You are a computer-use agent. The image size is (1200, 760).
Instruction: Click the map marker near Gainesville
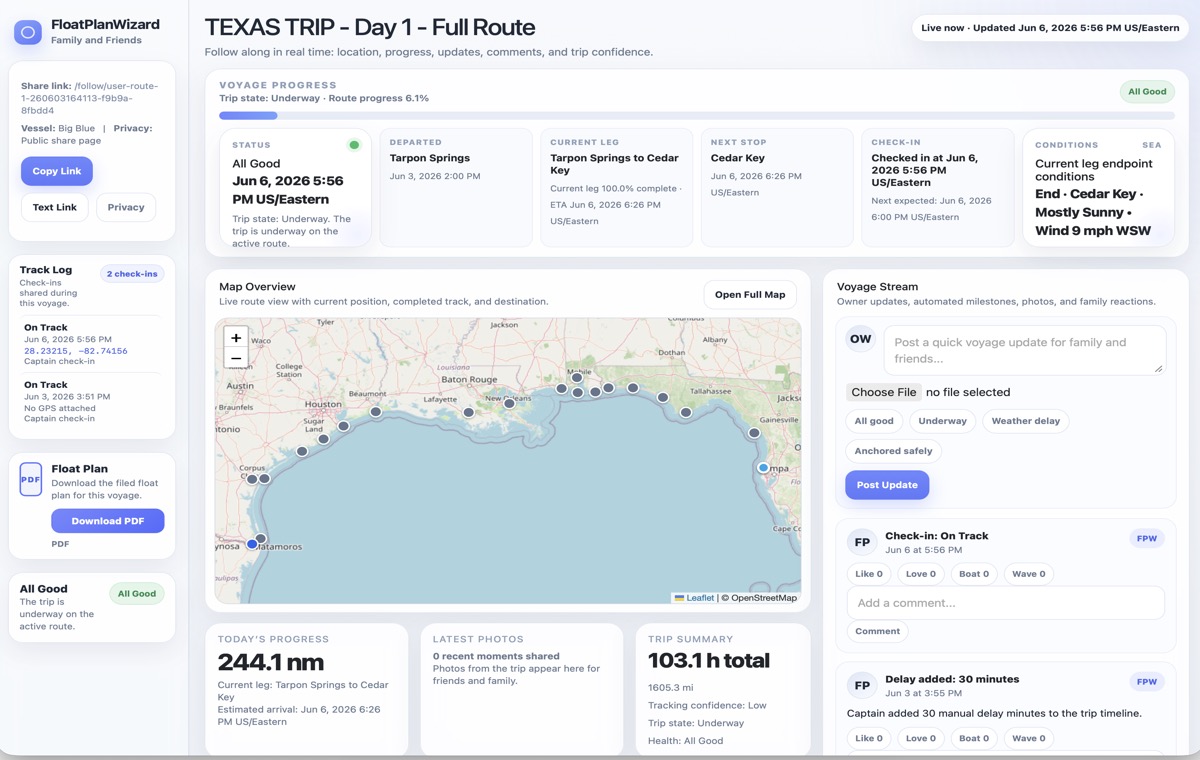tap(754, 433)
